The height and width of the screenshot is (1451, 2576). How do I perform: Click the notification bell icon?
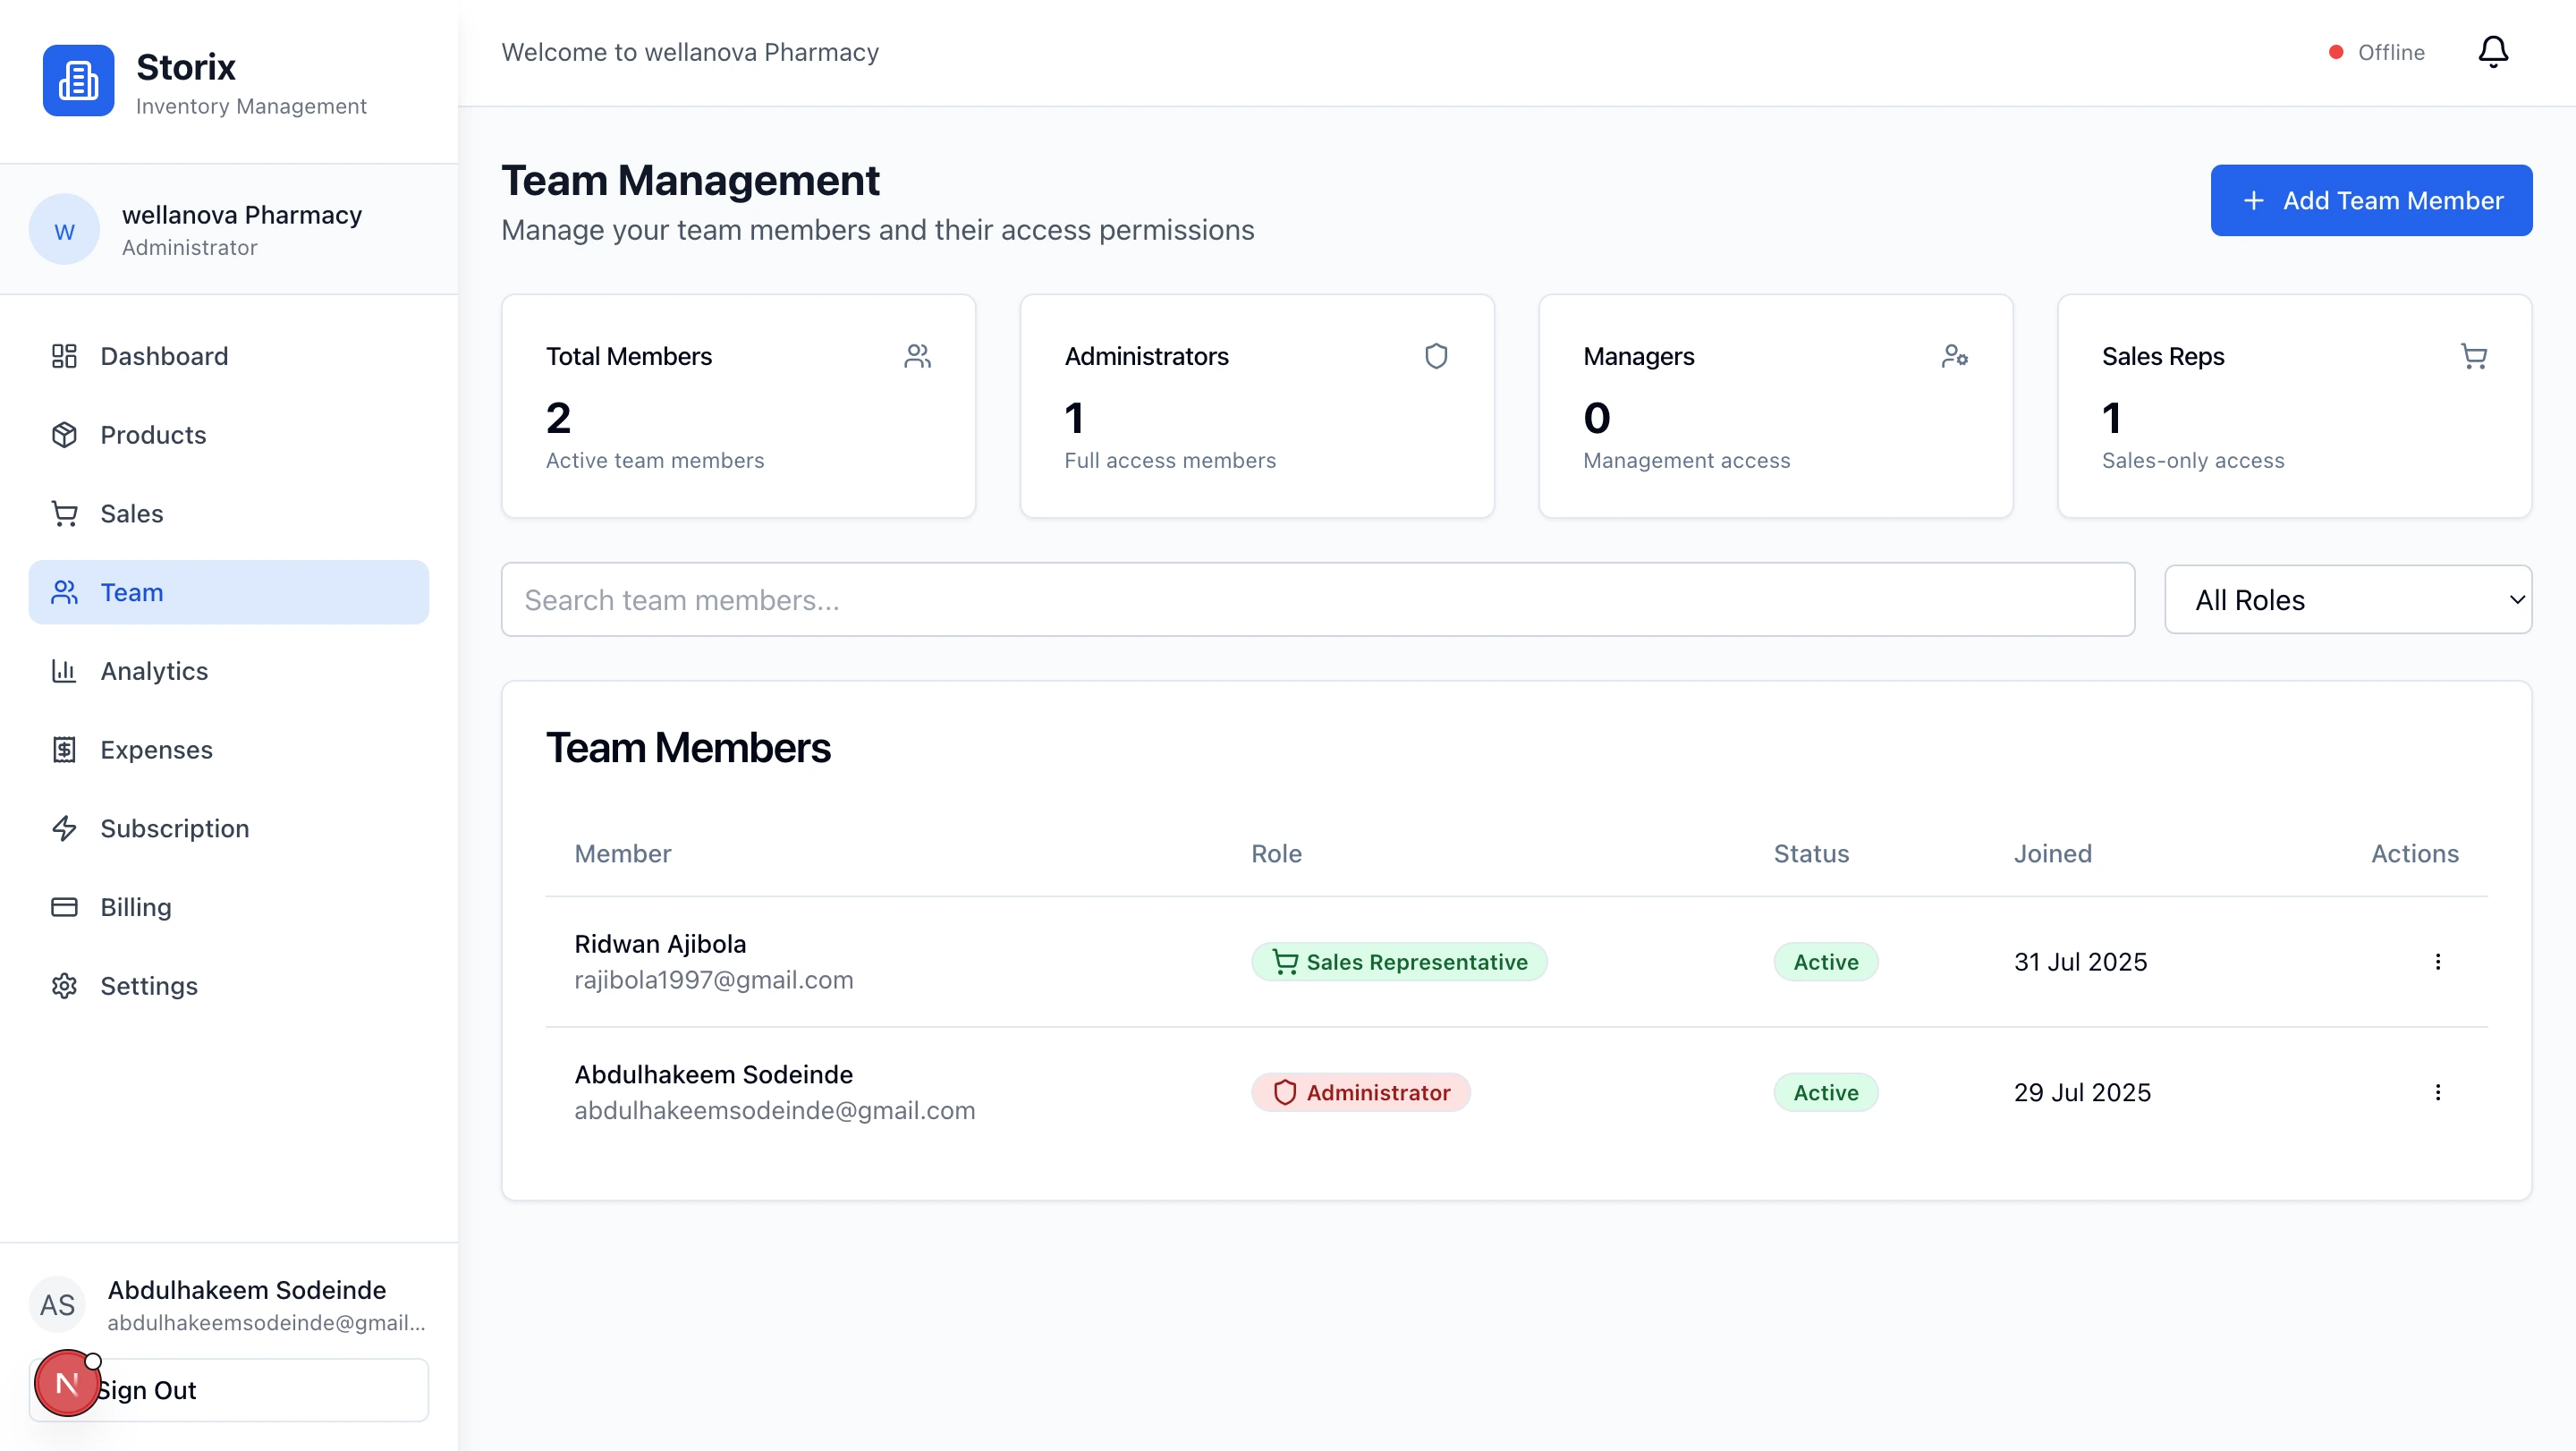click(x=2492, y=52)
